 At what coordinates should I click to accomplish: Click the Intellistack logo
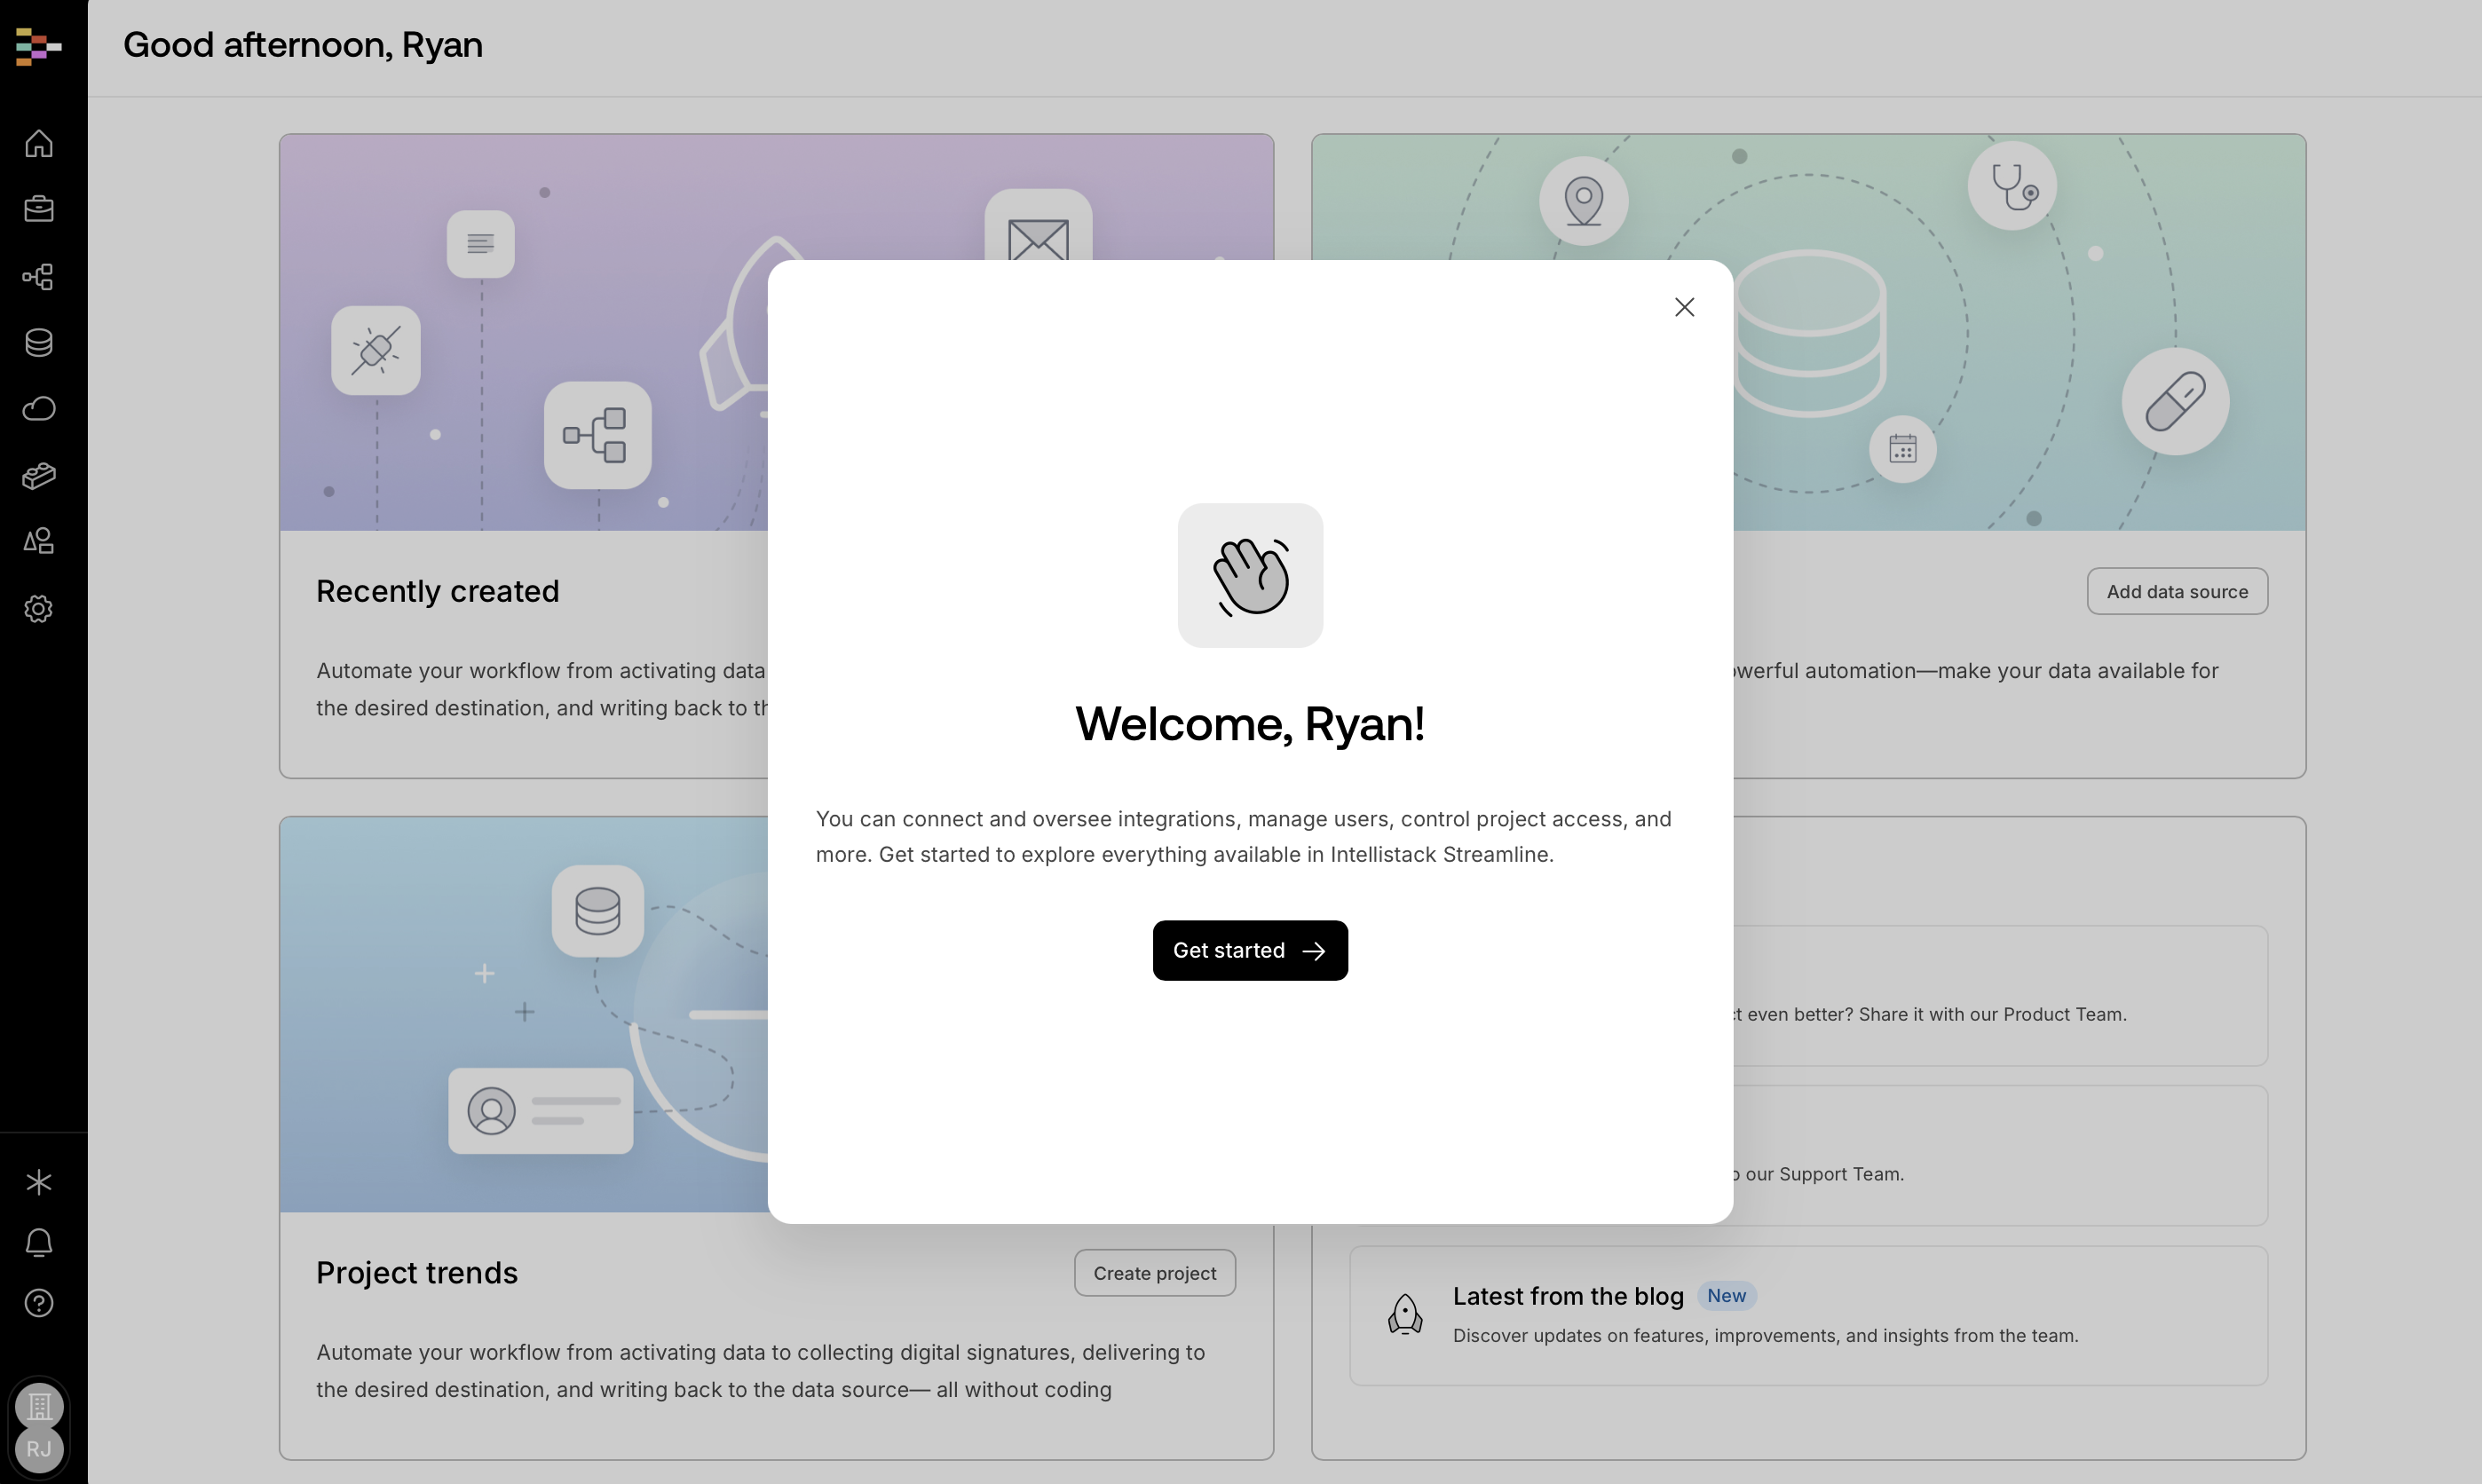coord(39,46)
